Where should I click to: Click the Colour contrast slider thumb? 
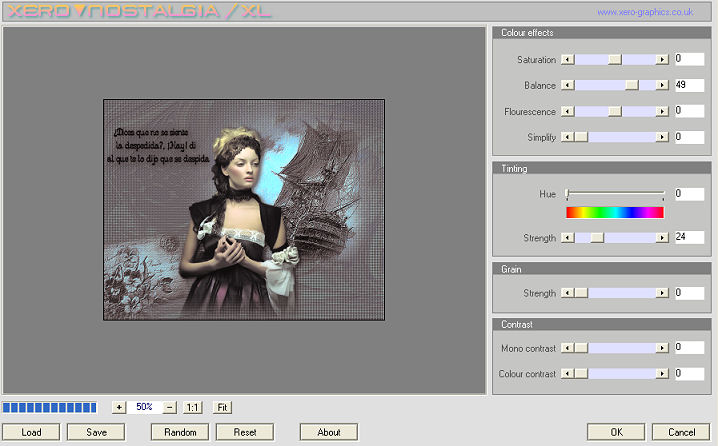click(581, 374)
